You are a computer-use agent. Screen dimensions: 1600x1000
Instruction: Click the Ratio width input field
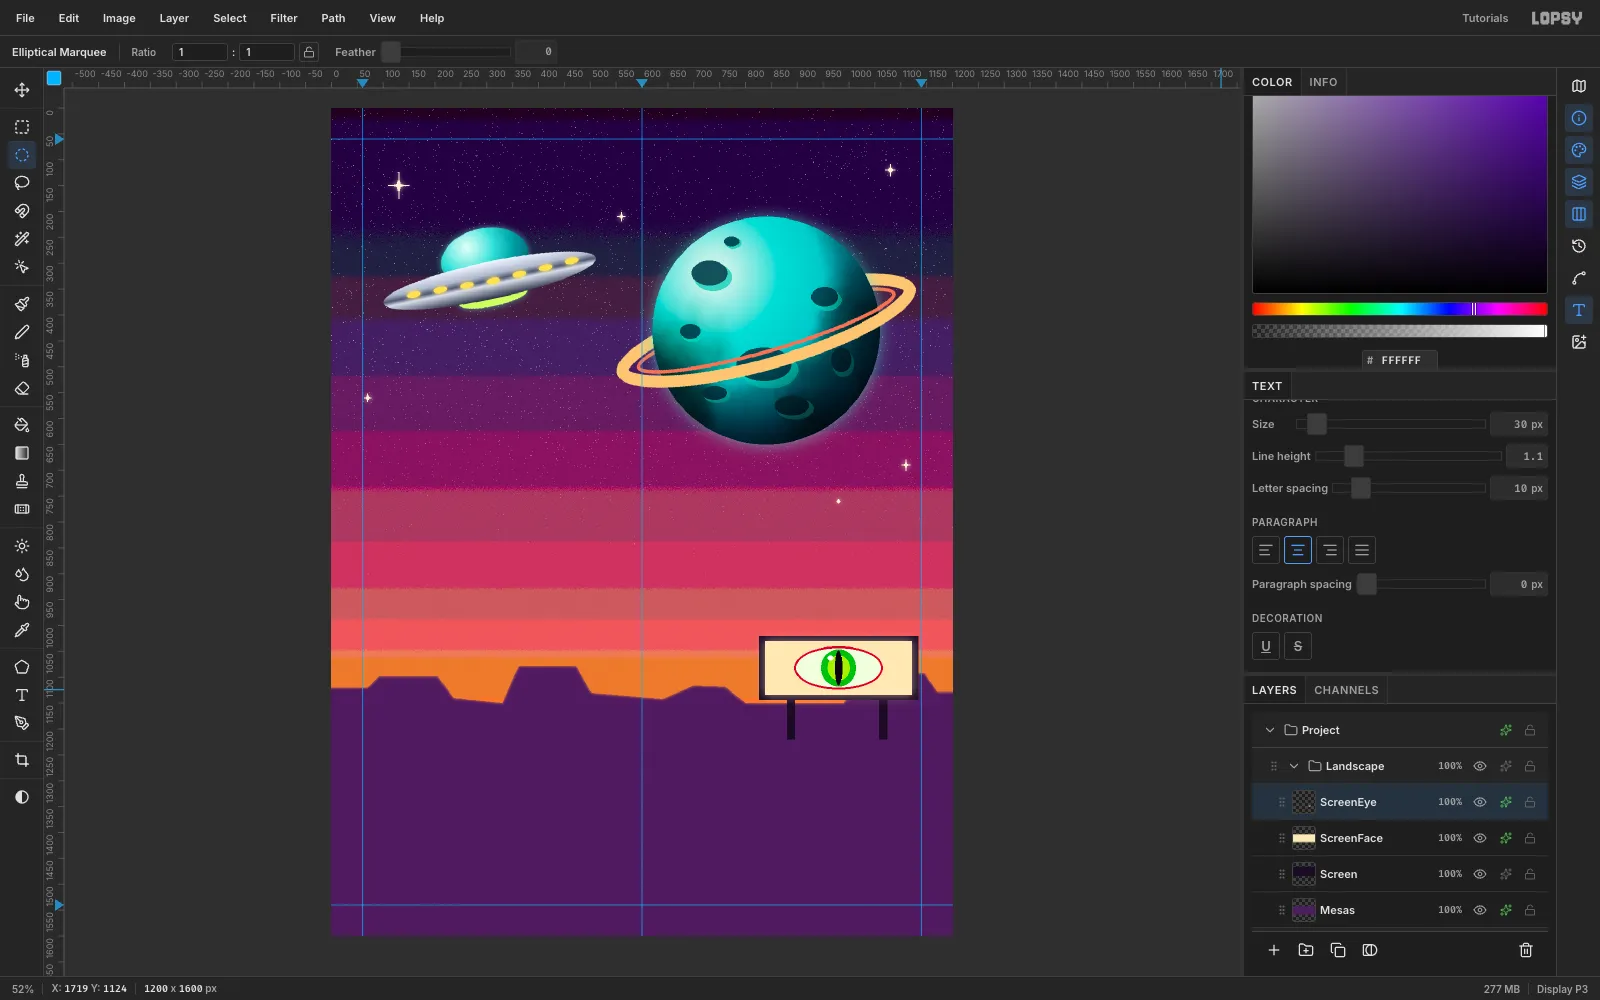tap(200, 52)
